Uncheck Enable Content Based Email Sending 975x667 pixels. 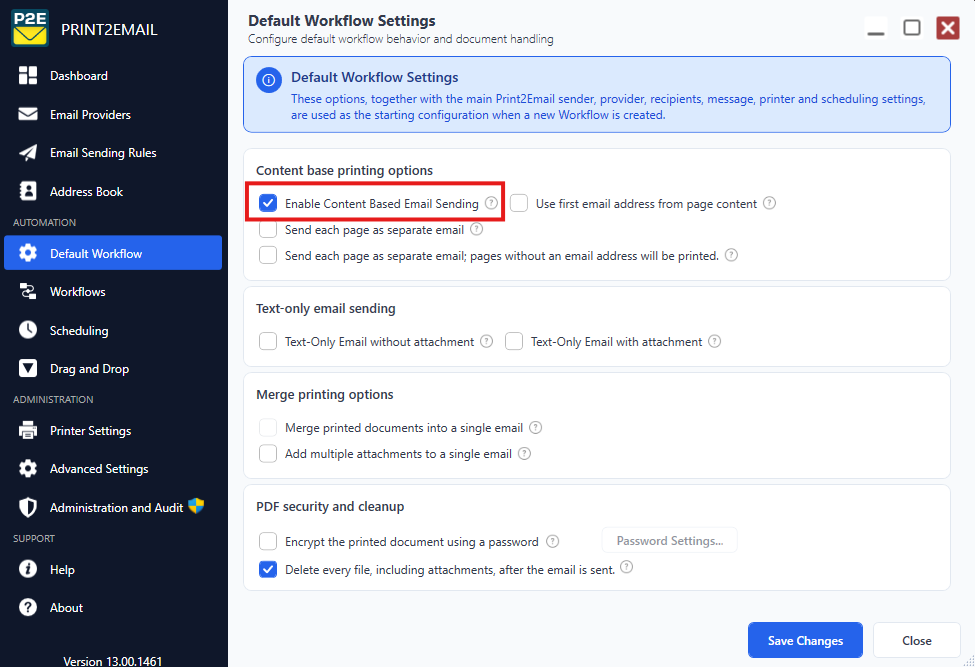(268, 203)
